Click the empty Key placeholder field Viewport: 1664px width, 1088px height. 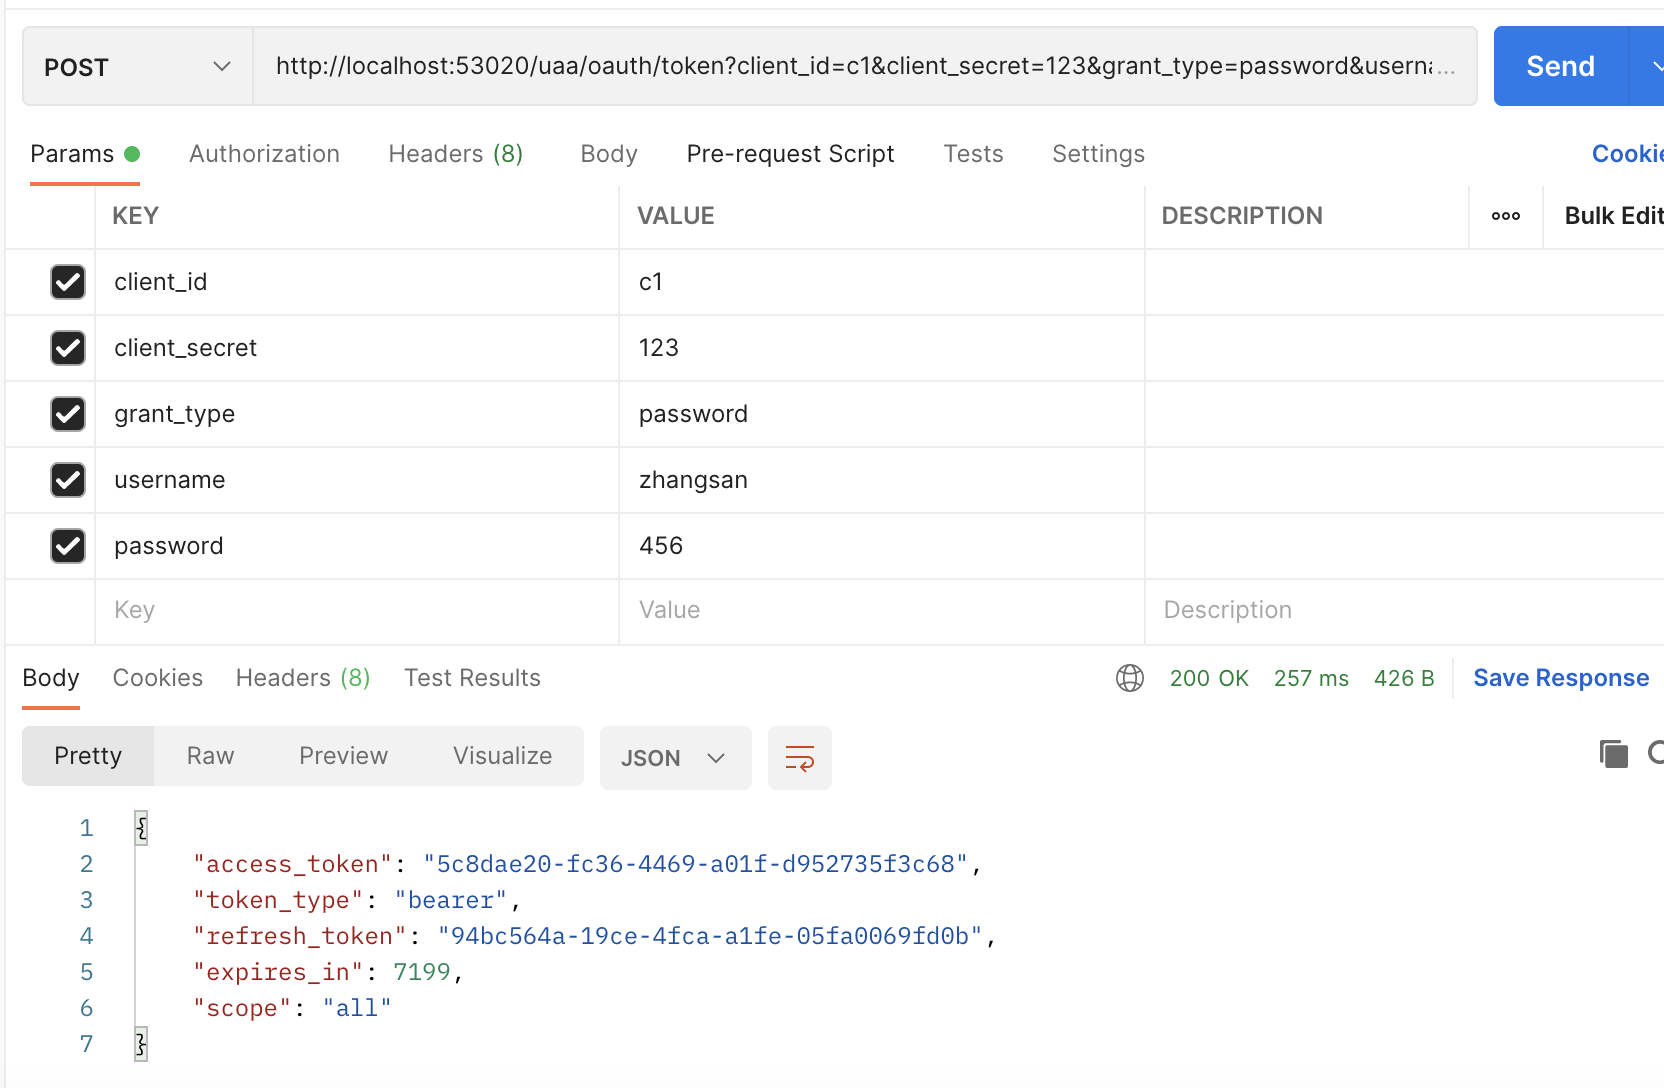pos(357,611)
